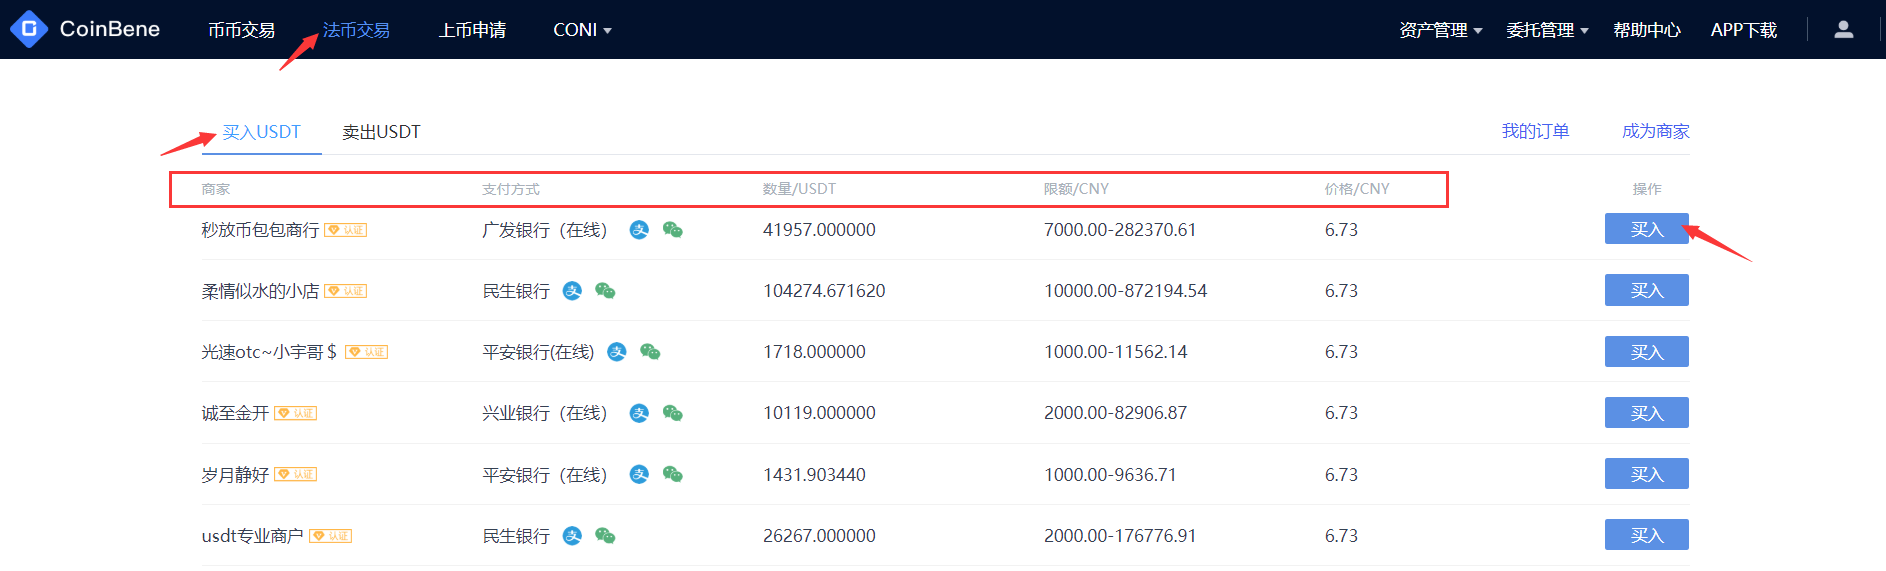Image resolution: width=1886 pixels, height=571 pixels.
Task: Click limit 2000.00-82906.87
Action: pos(1116,413)
